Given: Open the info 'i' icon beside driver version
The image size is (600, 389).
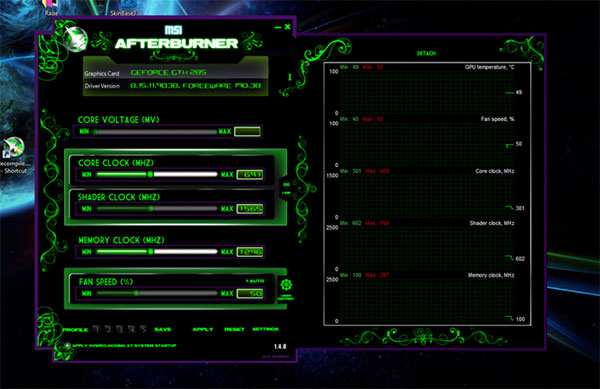Looking at the screenshot, I should (290, 77).
